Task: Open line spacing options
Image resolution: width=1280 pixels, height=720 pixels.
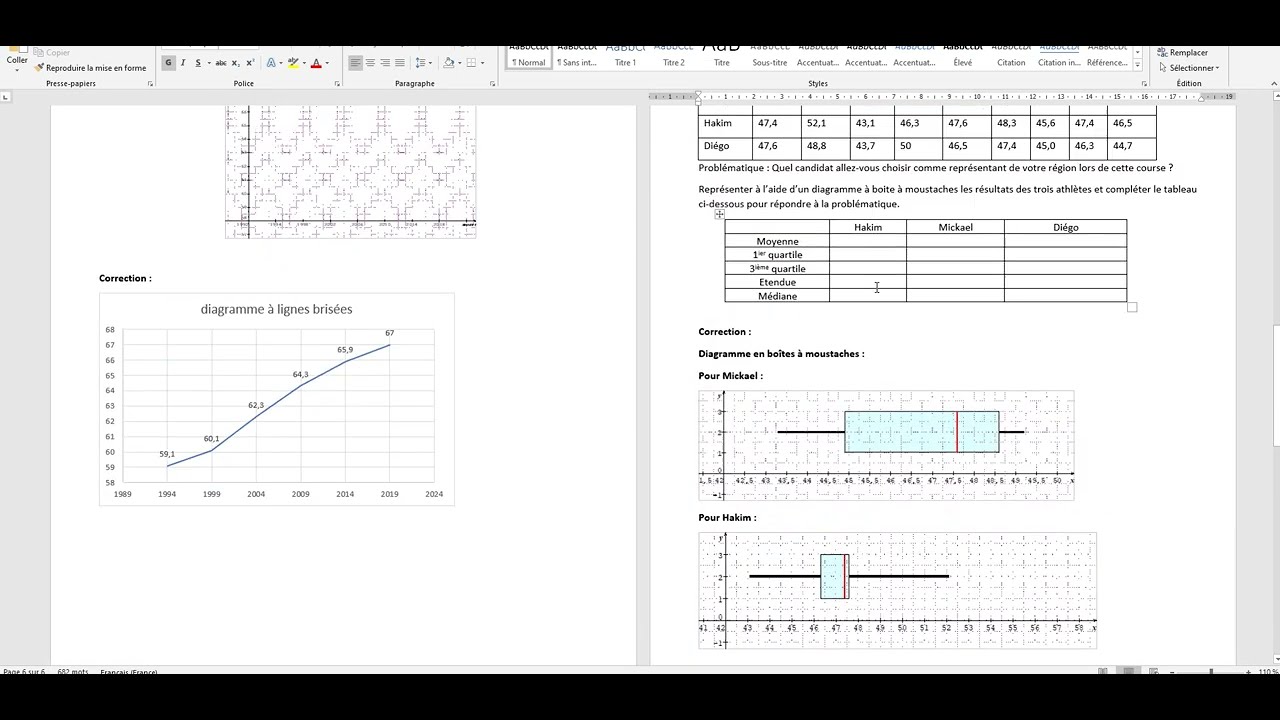Action: [x=422, y=63]
